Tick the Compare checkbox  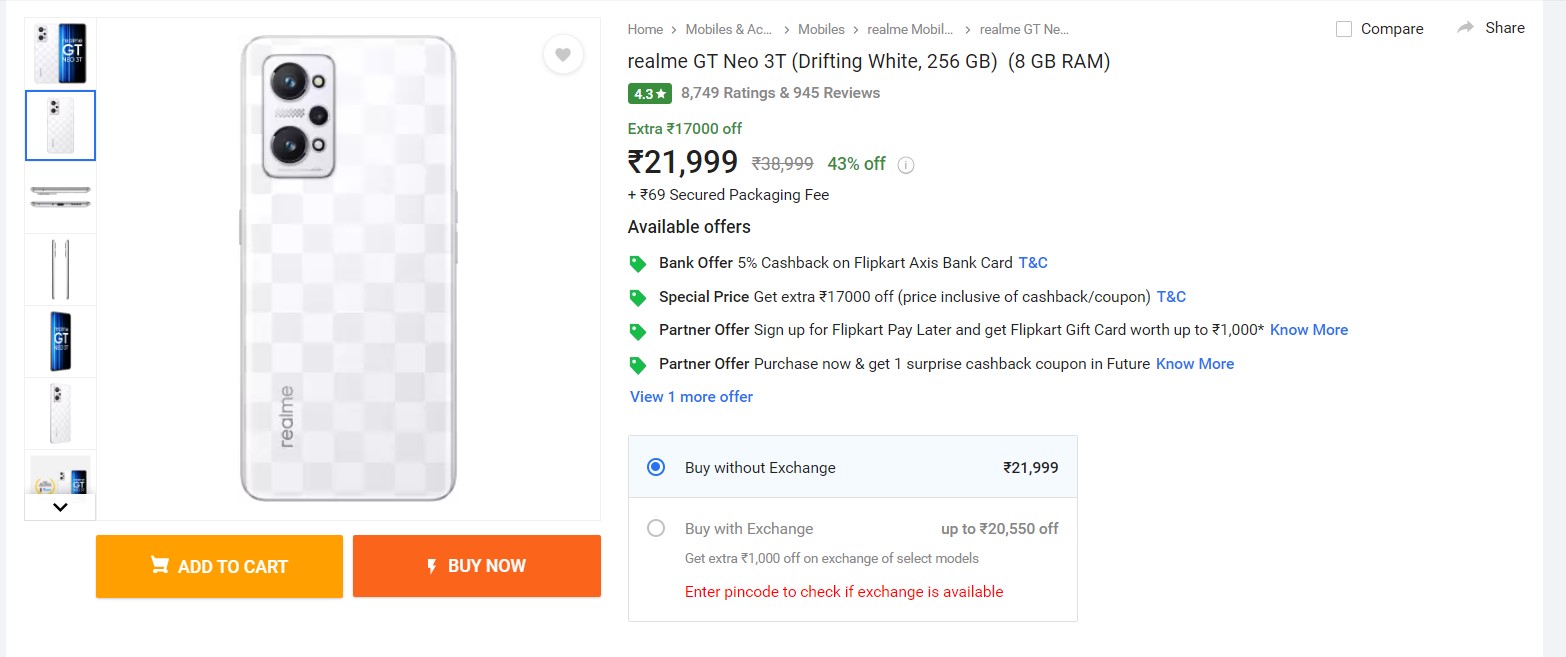(x=1344, y=29)
